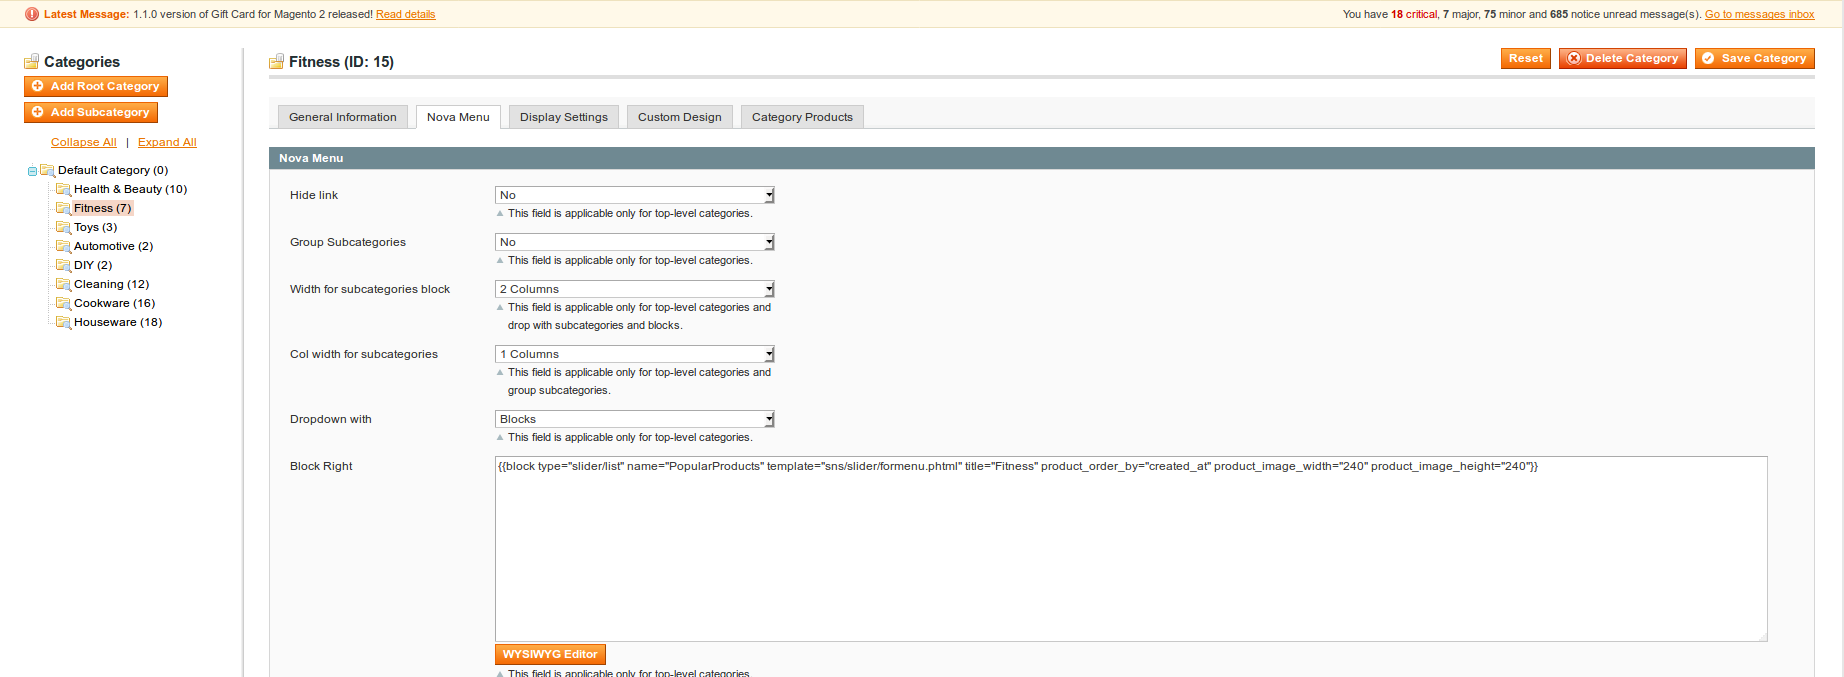Viewport: 1844px width, 677px height.
Task: Open the Category Products tab
Action: pos(802,117)
